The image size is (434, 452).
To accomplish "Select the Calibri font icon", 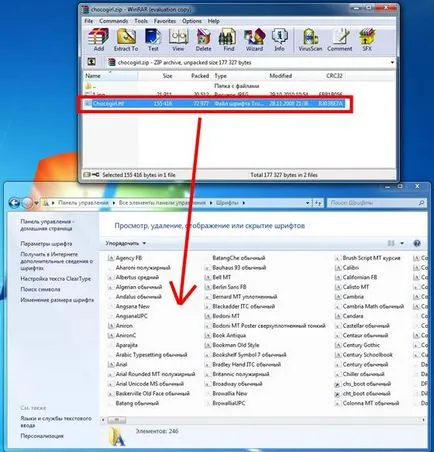I will click(338, 268).
